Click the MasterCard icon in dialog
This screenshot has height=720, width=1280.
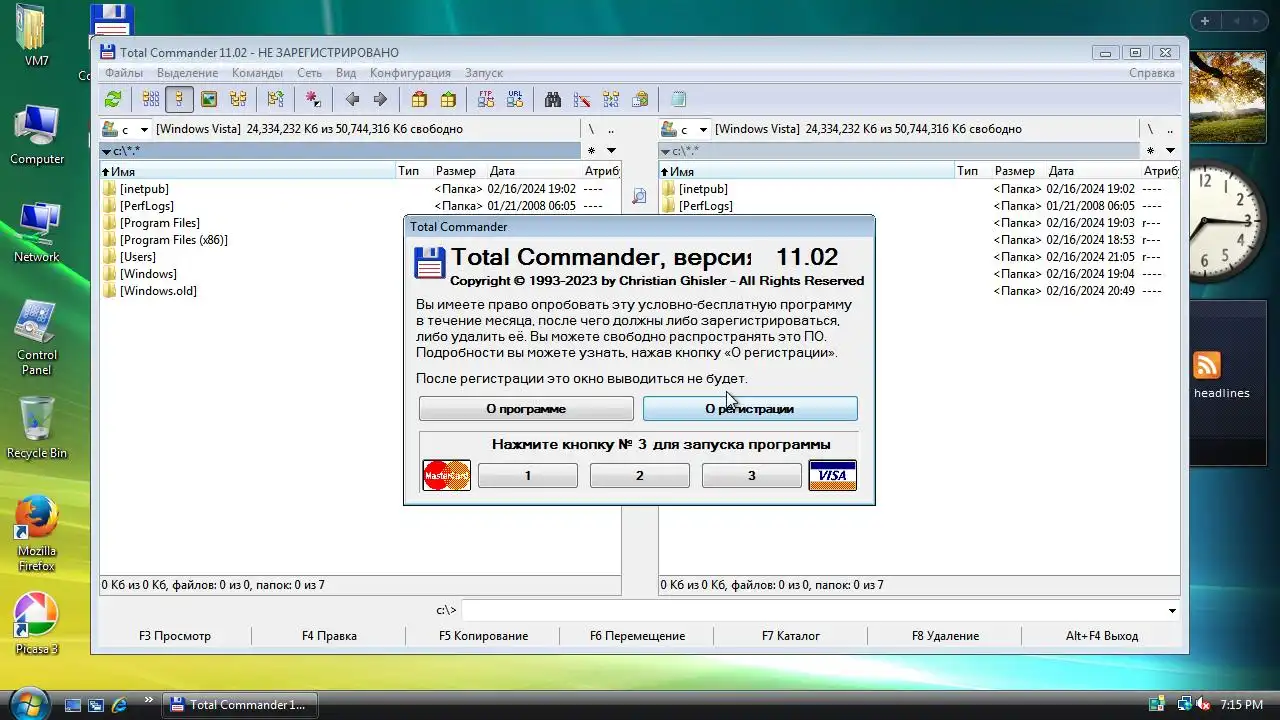(447, 475)
